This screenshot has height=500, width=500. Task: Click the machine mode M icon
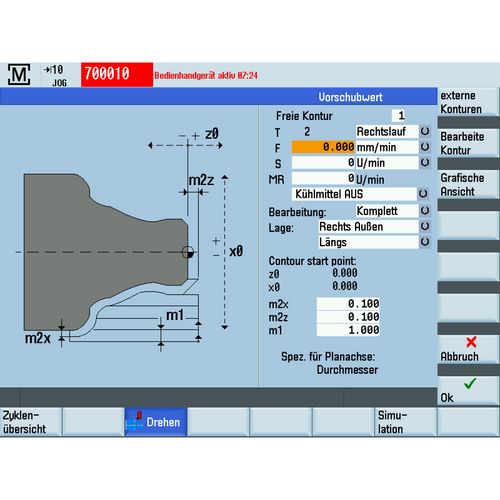[x=19, y=74]
